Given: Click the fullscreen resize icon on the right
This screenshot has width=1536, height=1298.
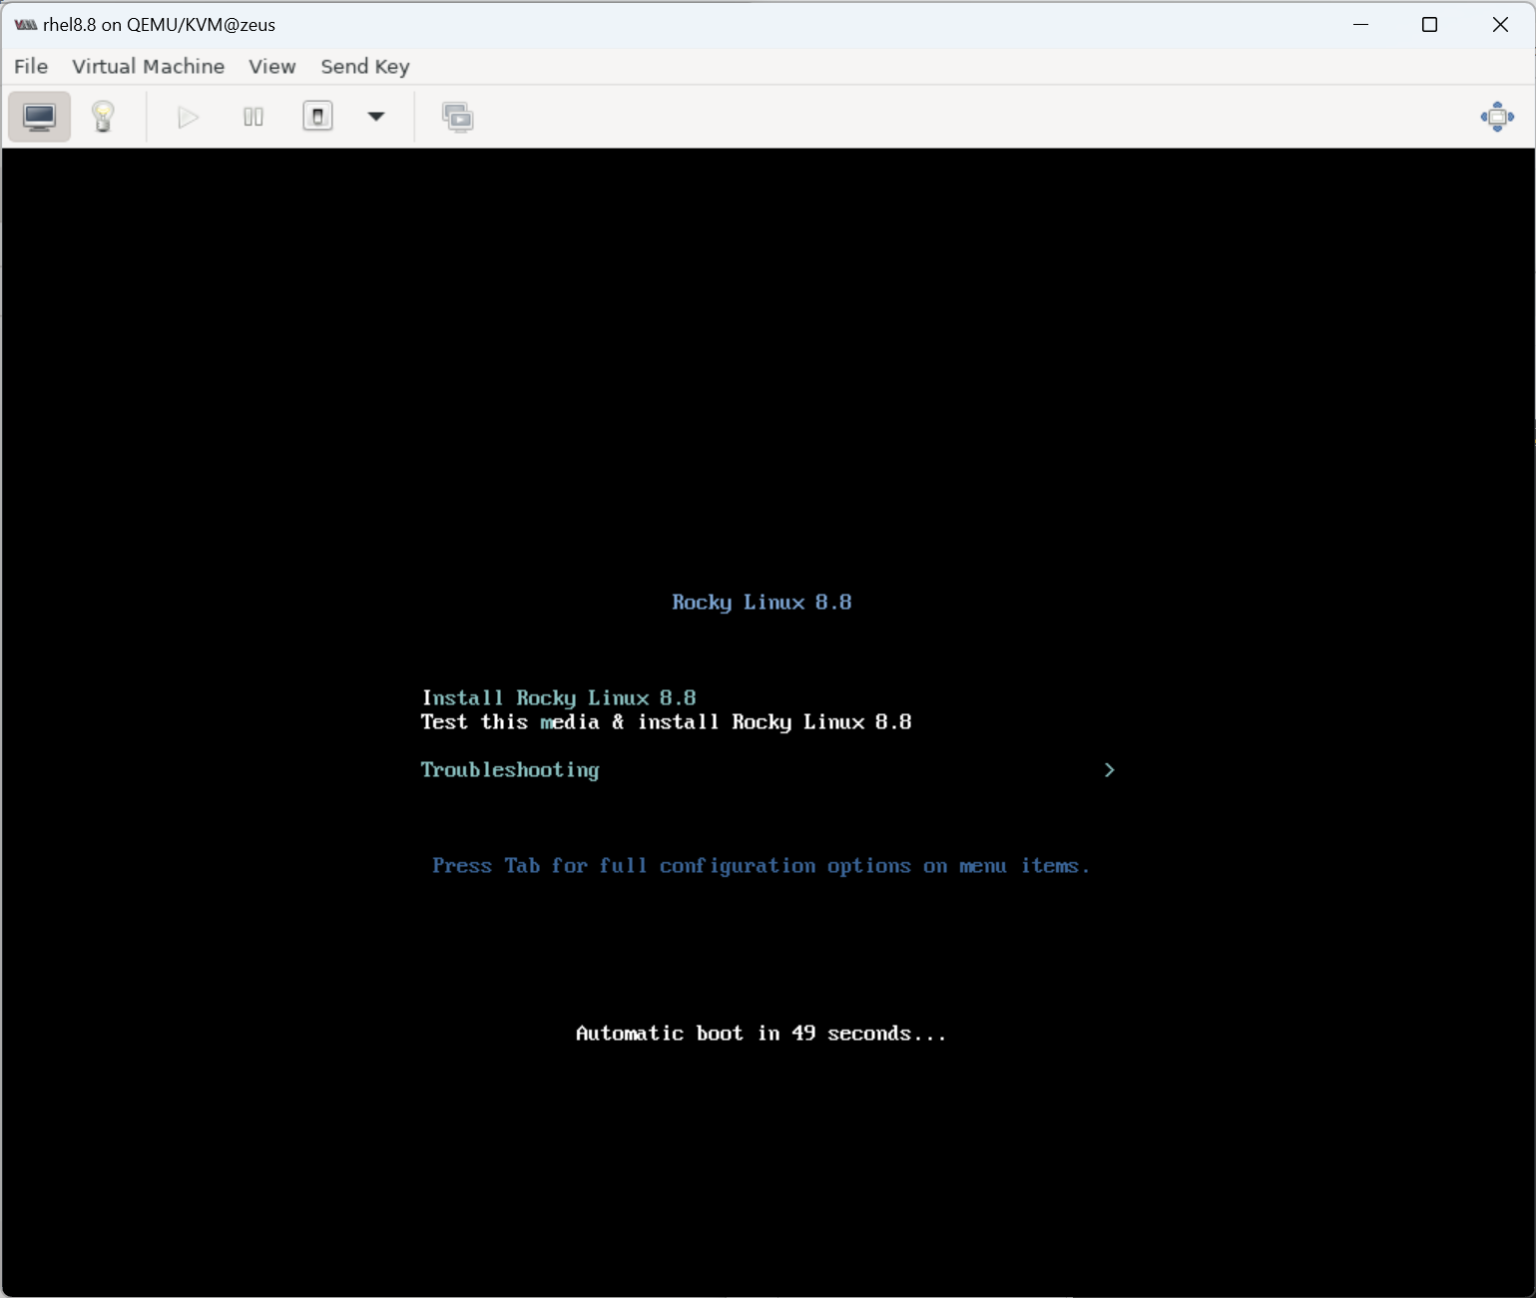Looking at the screenshot, I should [x=1497, y=117].
